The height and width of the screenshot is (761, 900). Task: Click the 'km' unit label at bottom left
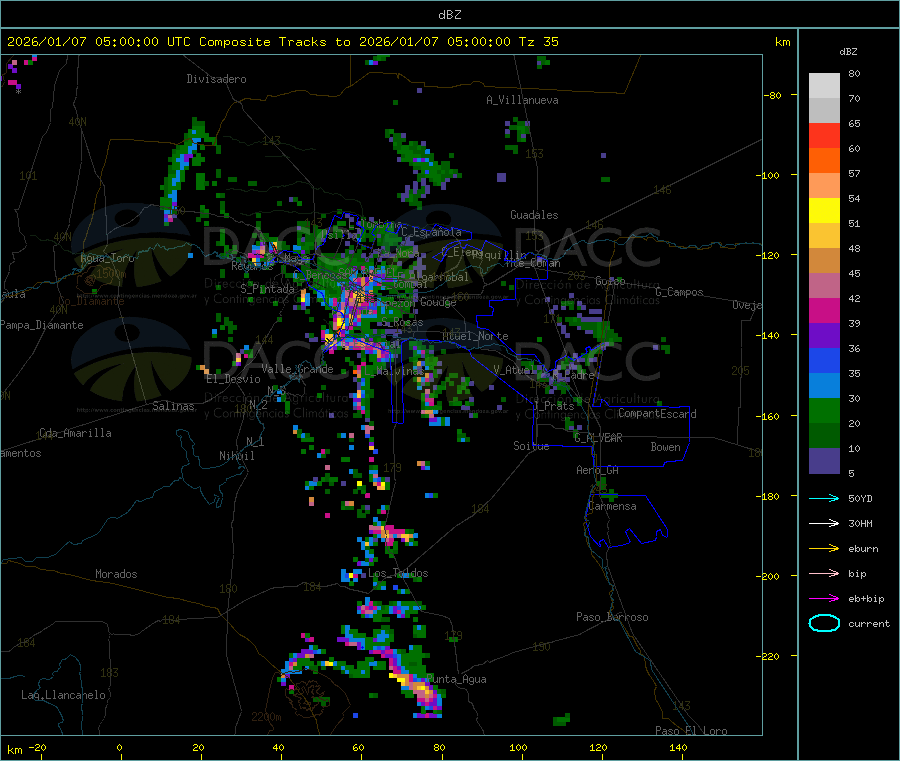pyautogui.click(x=15, y=750)
